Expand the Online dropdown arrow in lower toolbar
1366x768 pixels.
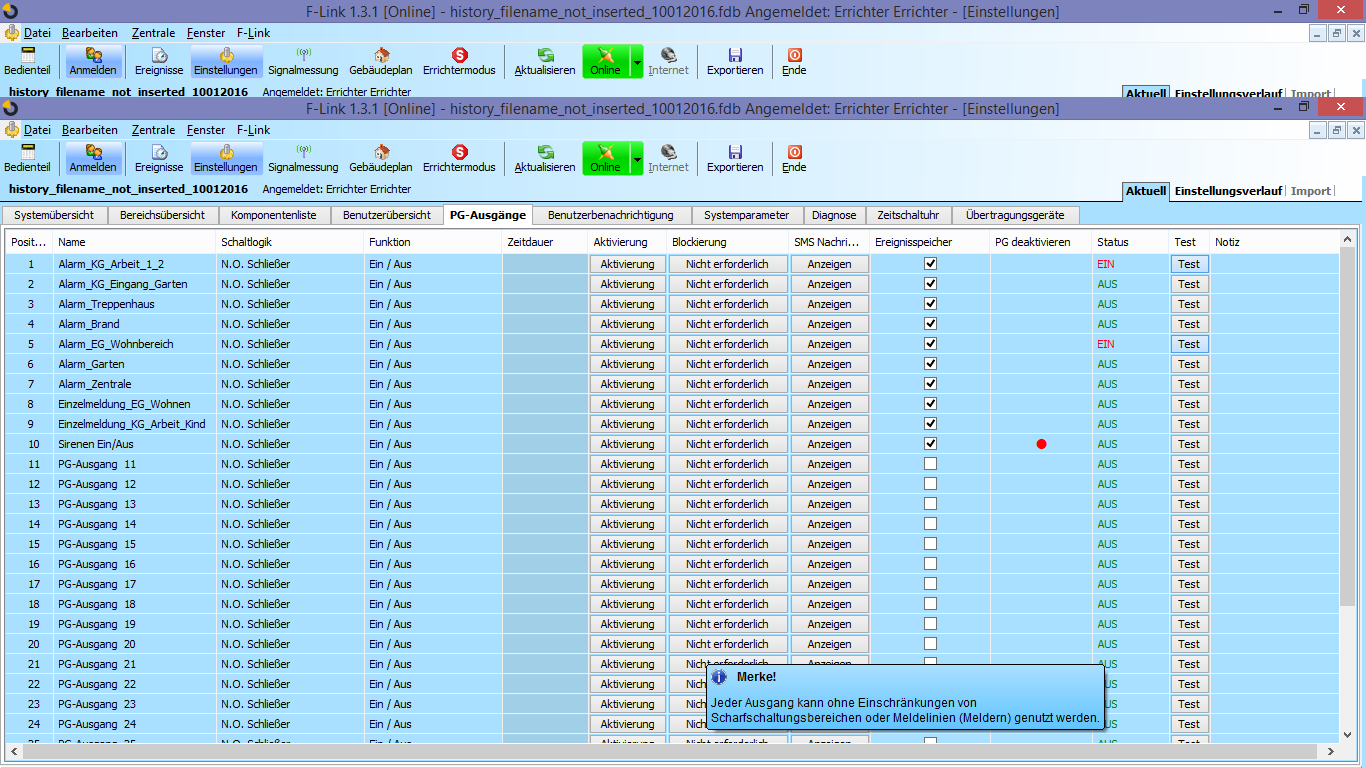[x=637, y=158]
